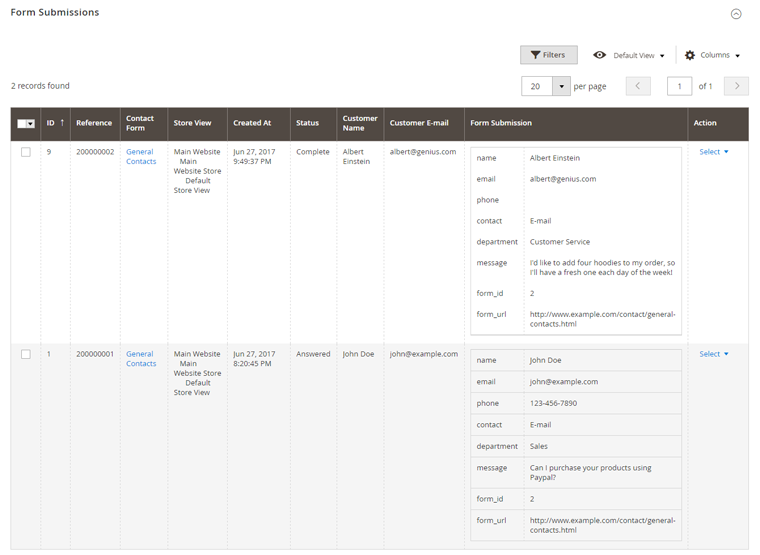Open General Contacts link for John Doe

141,359
